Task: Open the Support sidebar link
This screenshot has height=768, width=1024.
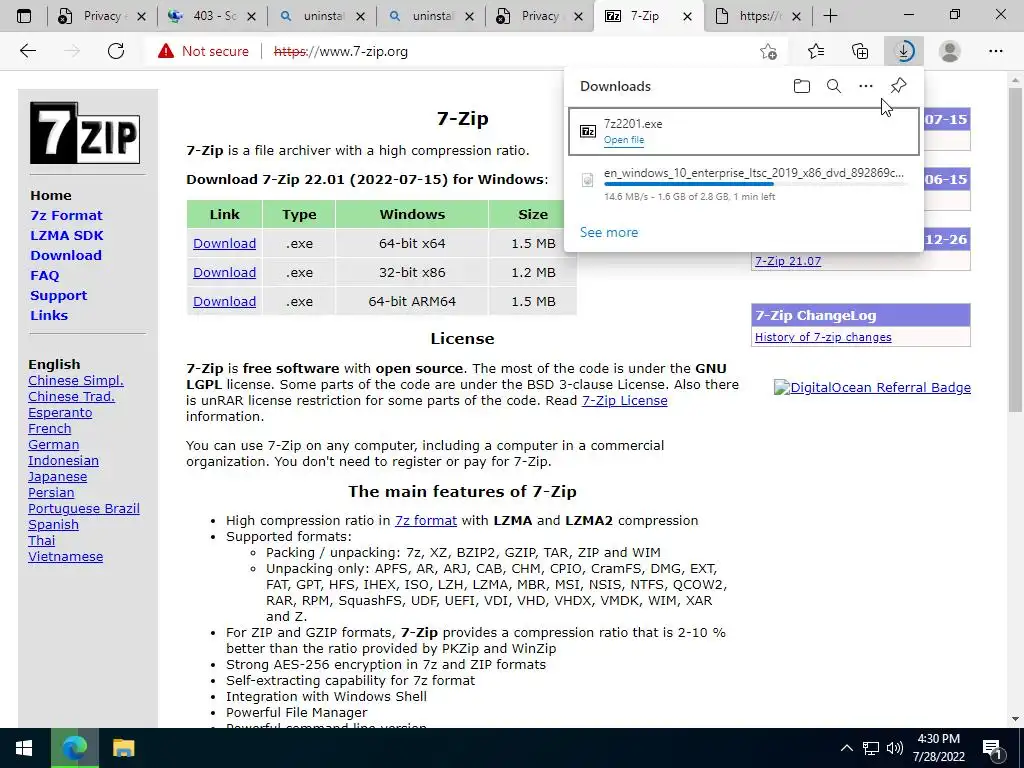Action: (58, 295)
